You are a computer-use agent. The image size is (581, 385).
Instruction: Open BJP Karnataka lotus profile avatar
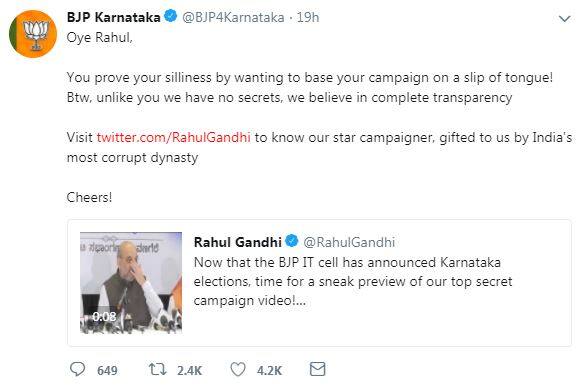33,34
